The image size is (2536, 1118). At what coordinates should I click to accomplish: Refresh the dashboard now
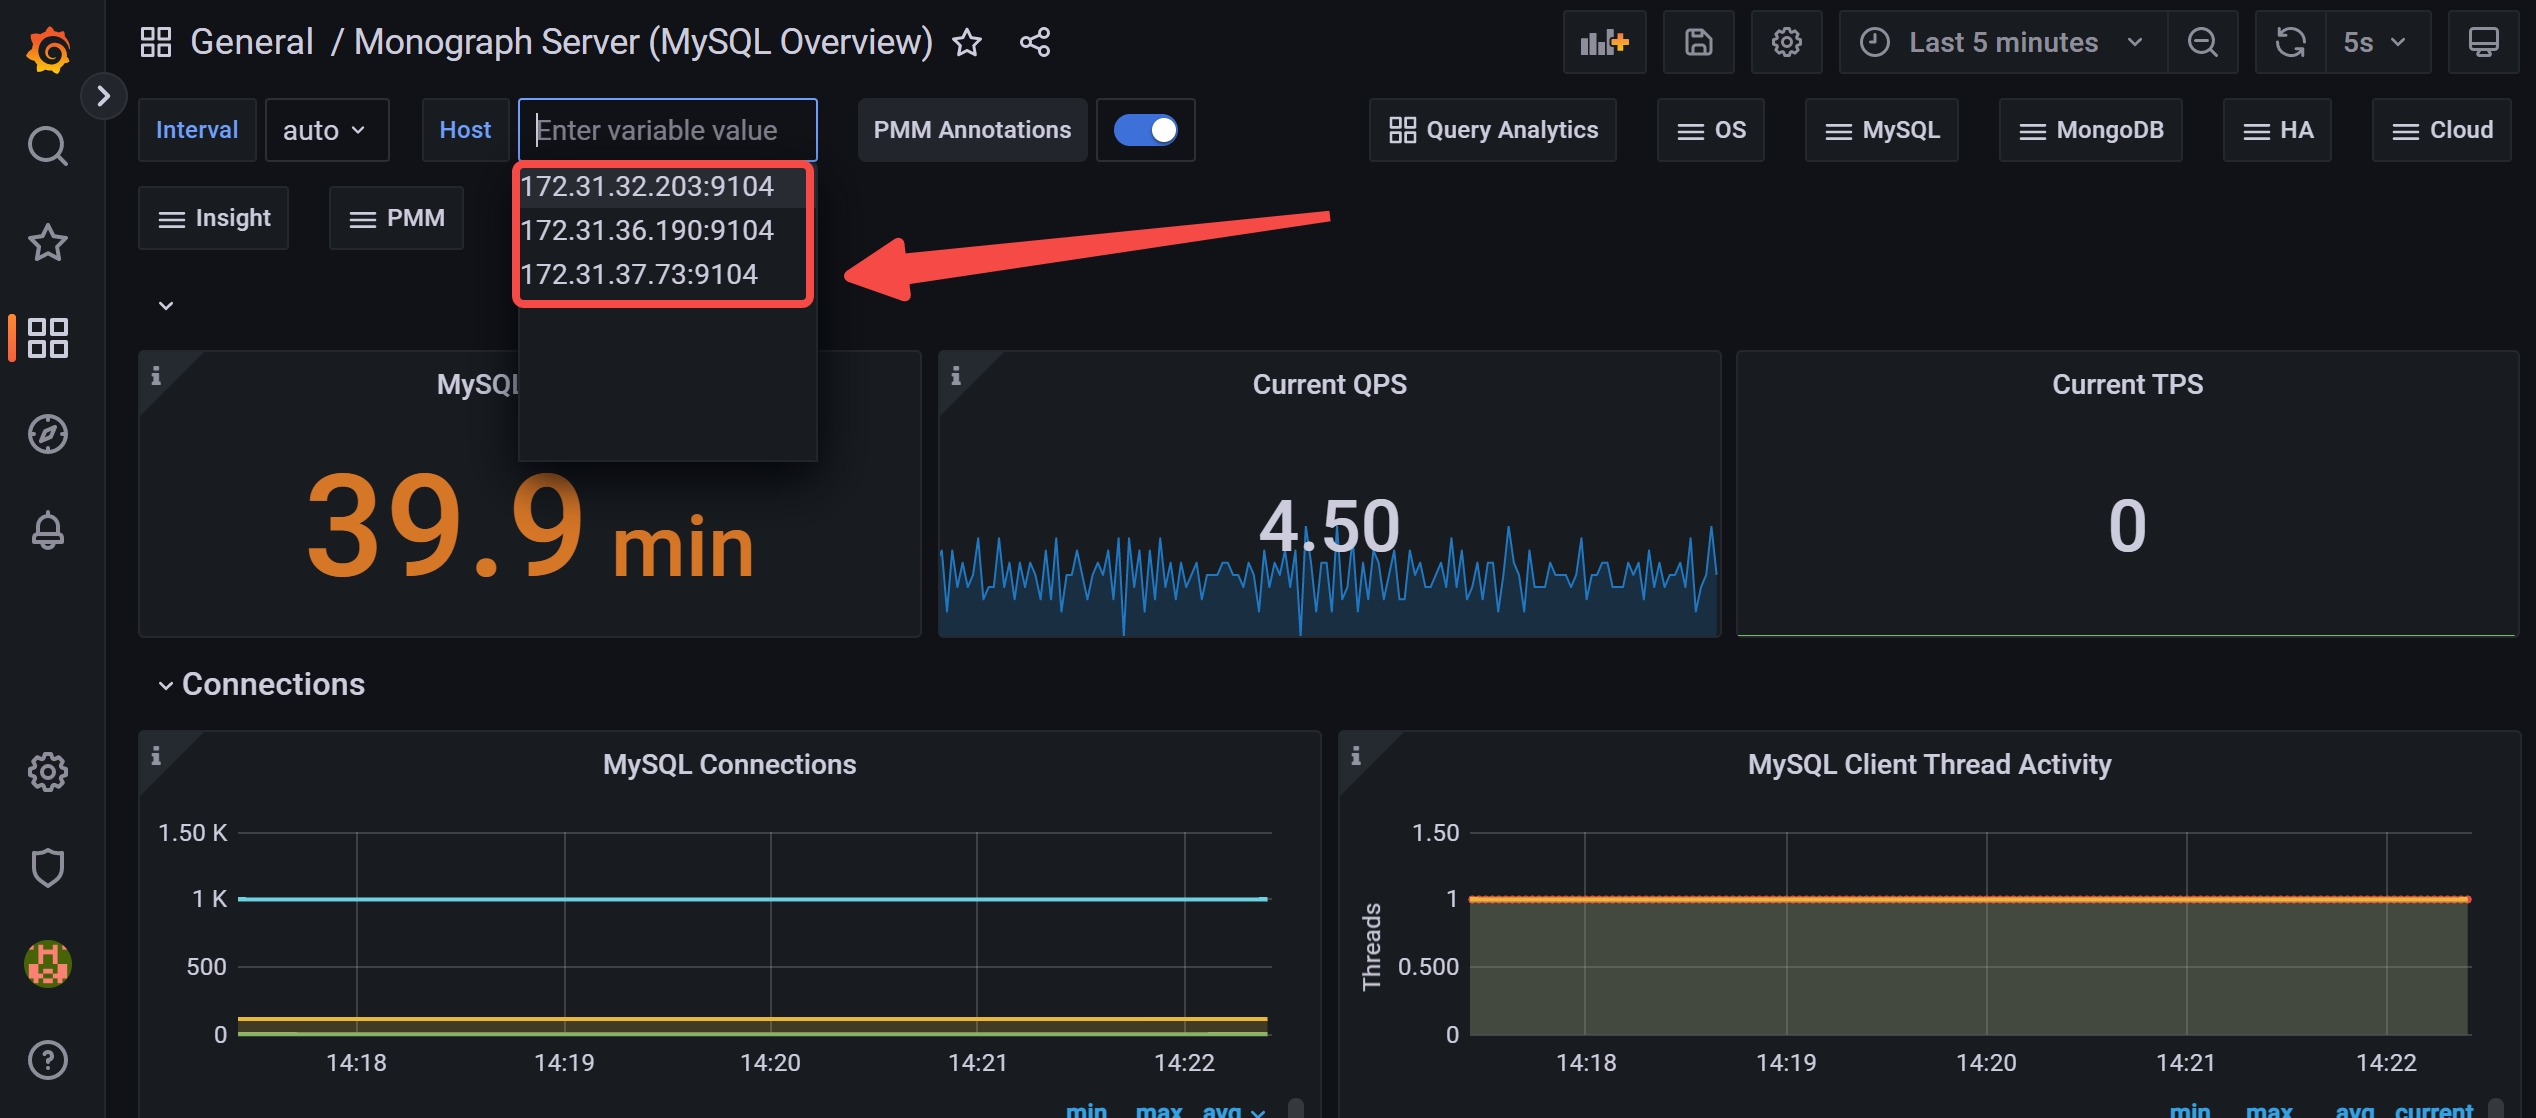[2290, 42]
